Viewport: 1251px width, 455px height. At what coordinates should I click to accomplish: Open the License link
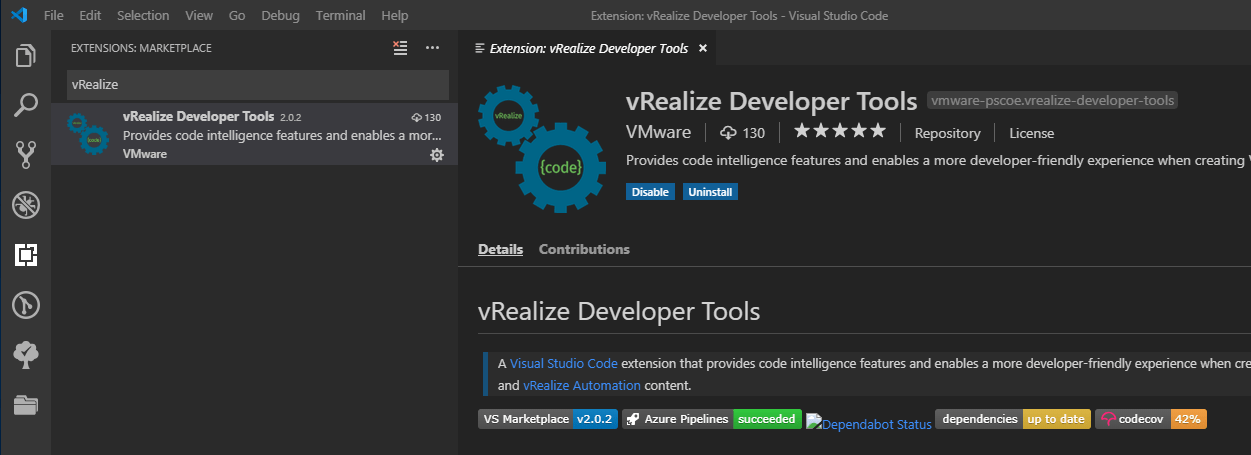coord(1031,133)
